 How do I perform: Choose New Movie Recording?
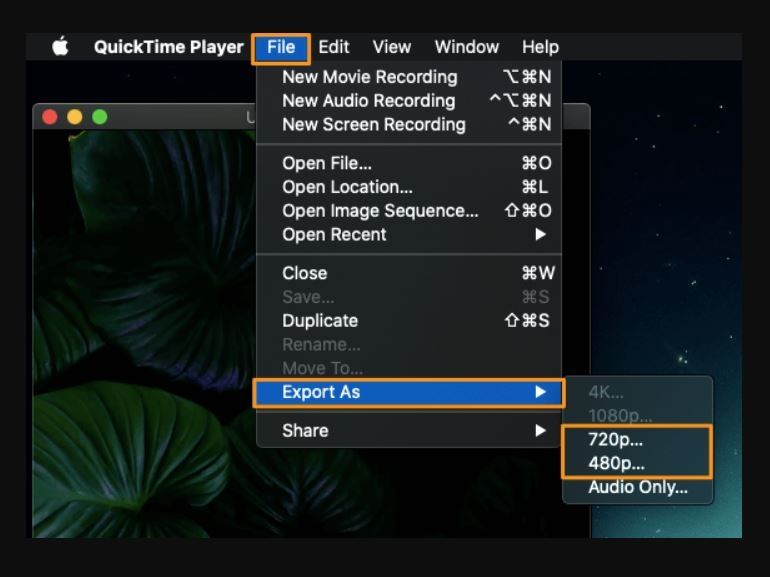click(x=409, y=77)
